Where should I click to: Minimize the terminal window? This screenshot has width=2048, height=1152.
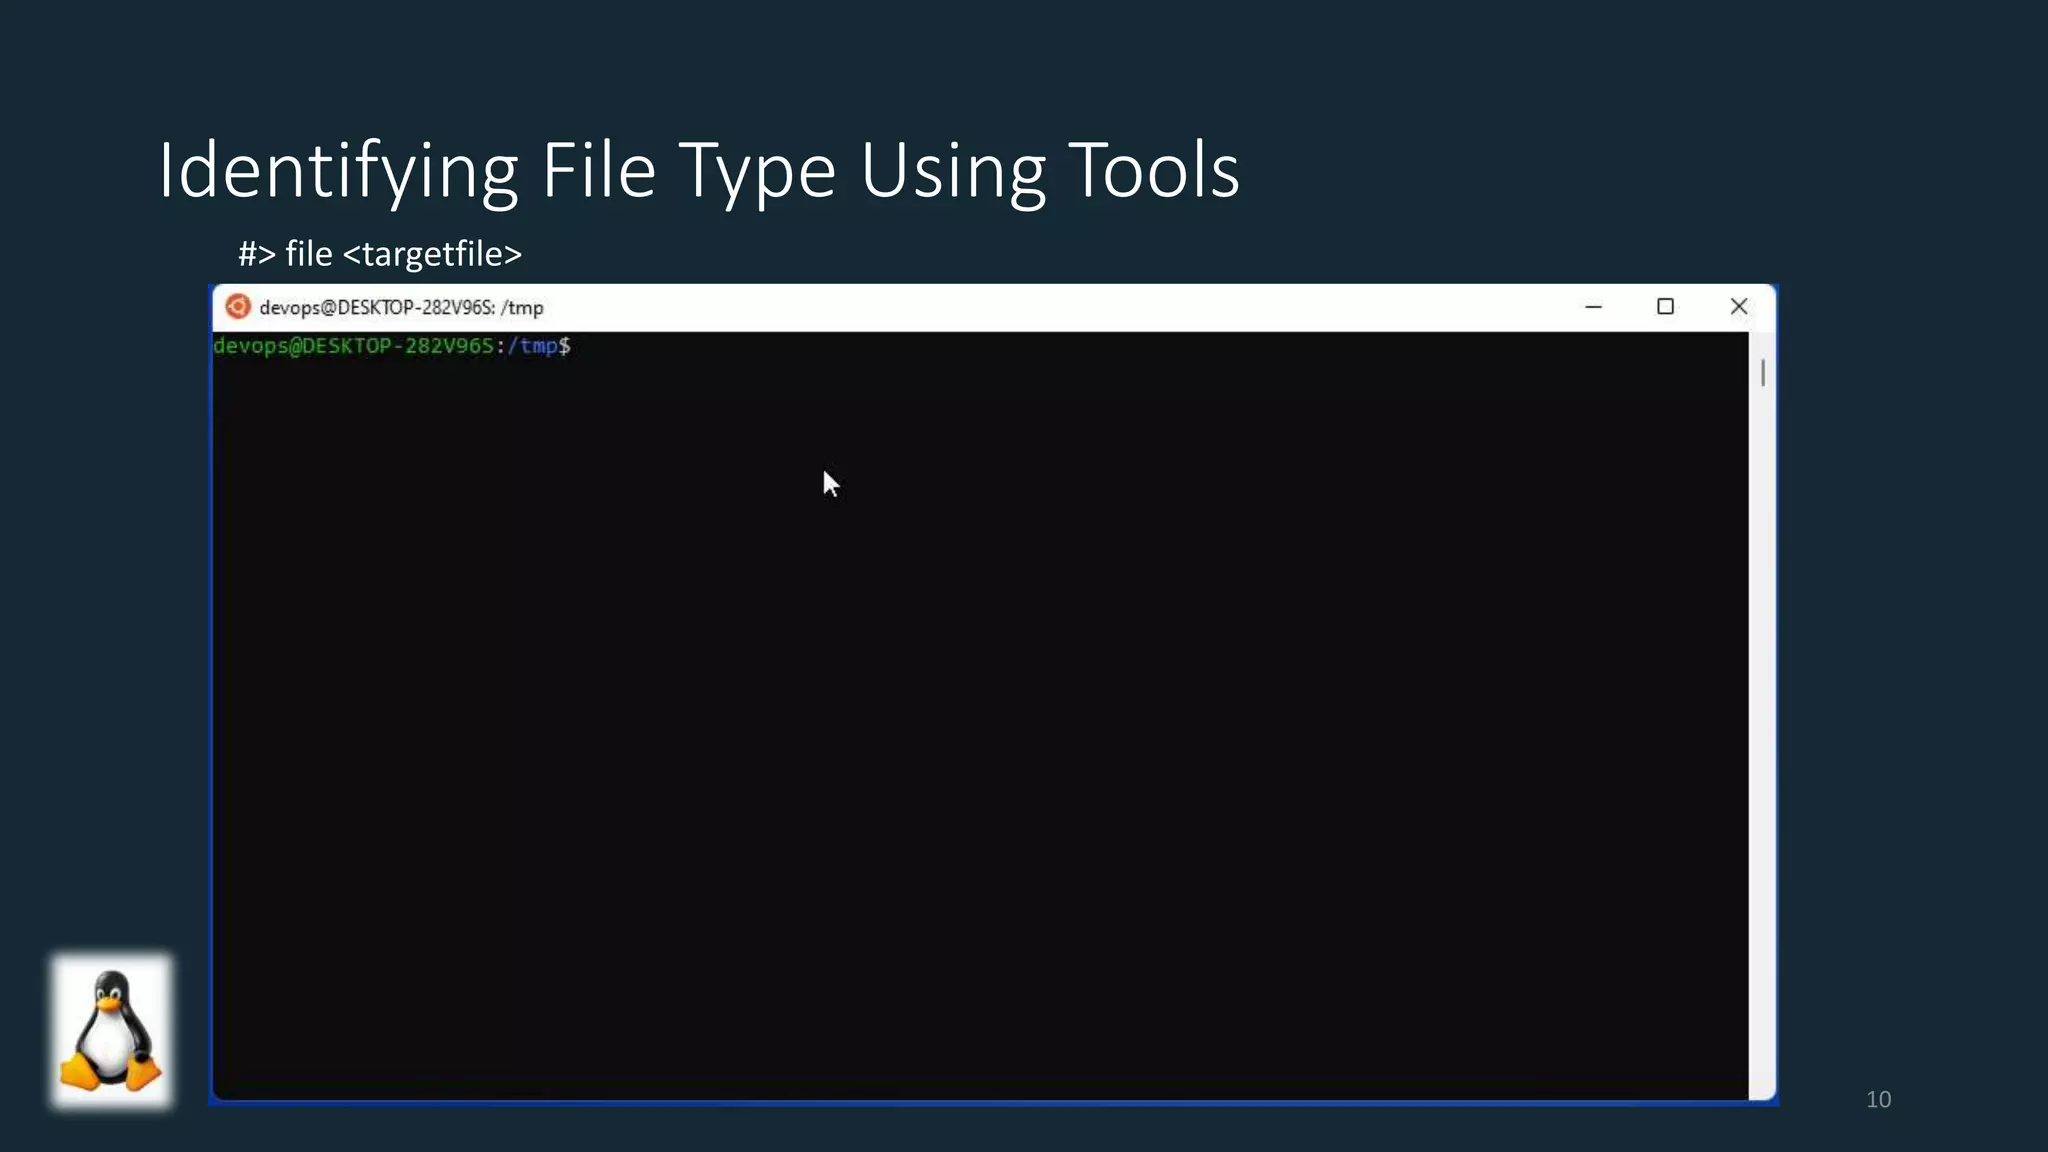click(1593, 307)
